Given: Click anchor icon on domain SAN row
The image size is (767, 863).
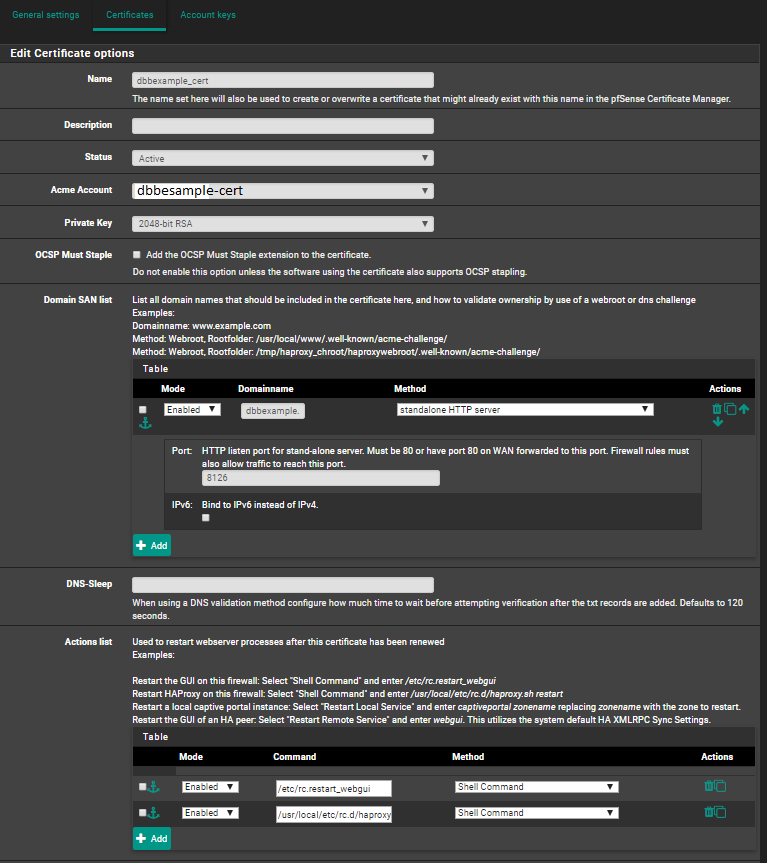Looking at the screenshot, I should coord(143,424).
